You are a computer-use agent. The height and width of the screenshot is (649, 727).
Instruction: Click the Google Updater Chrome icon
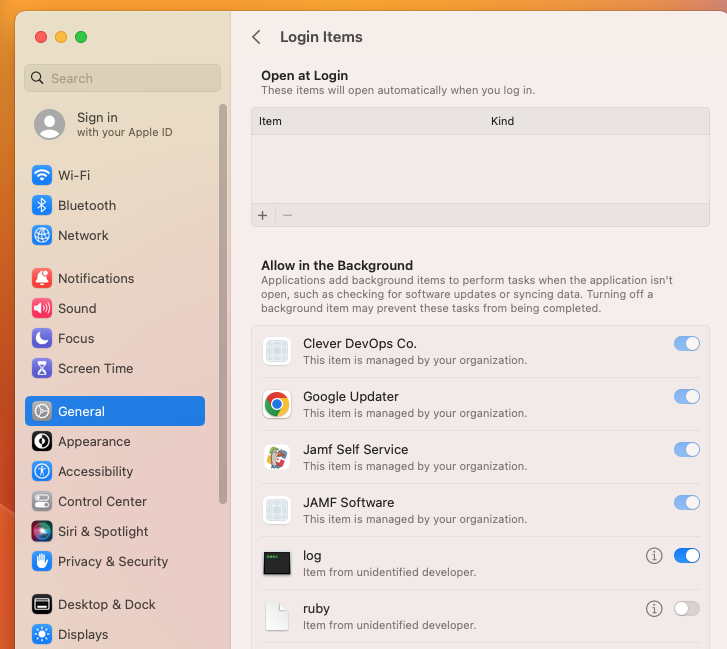point(277,404)
